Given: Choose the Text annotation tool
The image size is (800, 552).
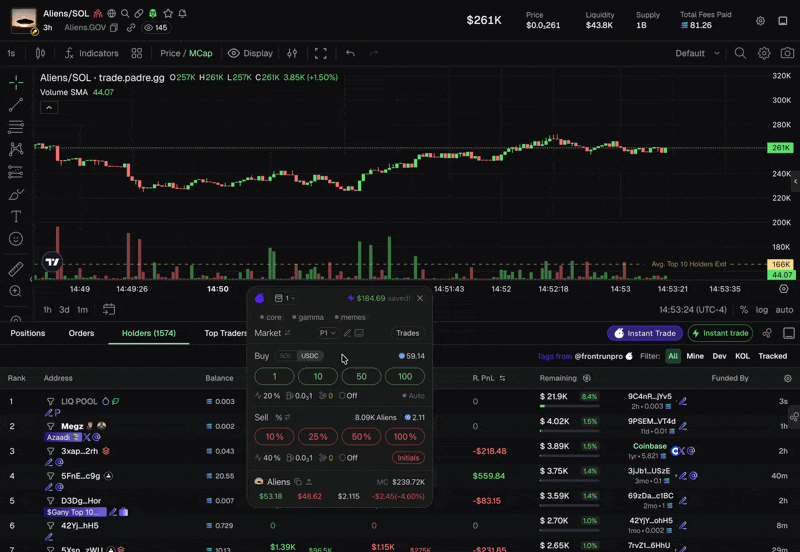Looking at the screenshot, I should (16, 216).
